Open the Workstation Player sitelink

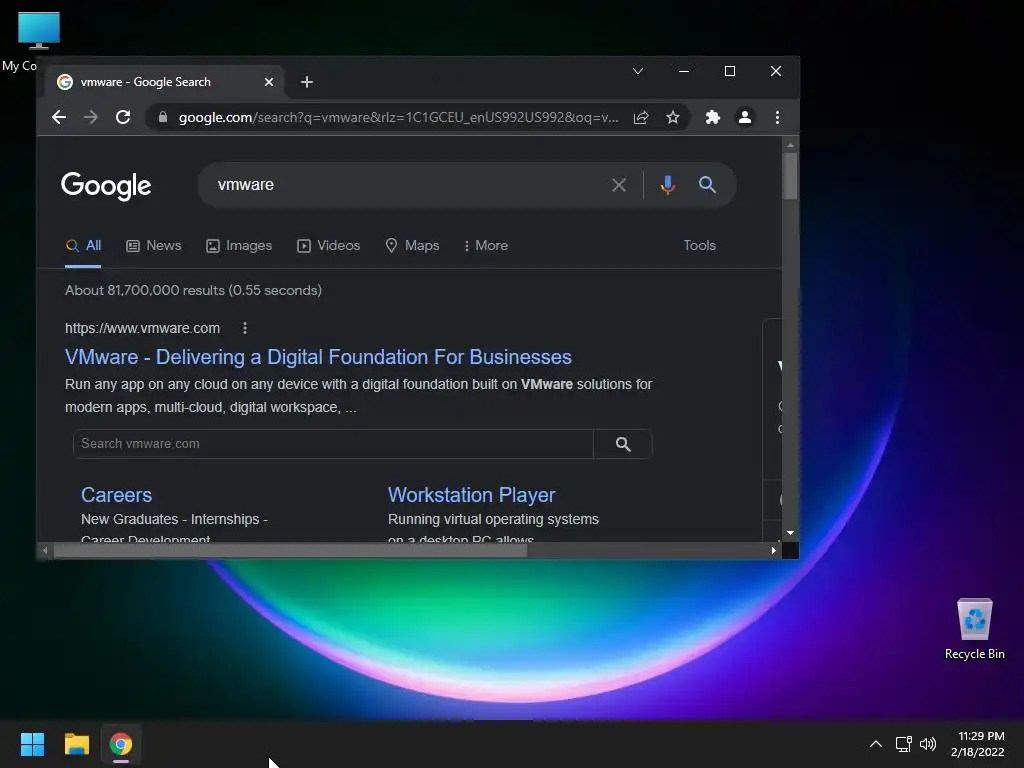pos(472,495)
